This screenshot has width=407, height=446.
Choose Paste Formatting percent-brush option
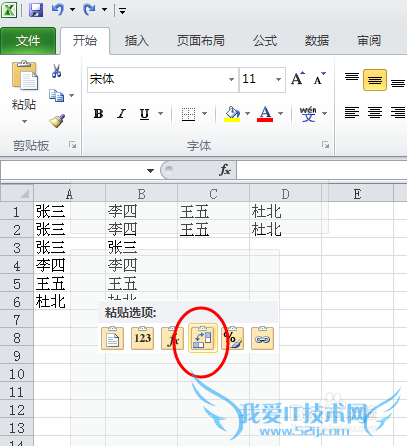click(233, 338)
